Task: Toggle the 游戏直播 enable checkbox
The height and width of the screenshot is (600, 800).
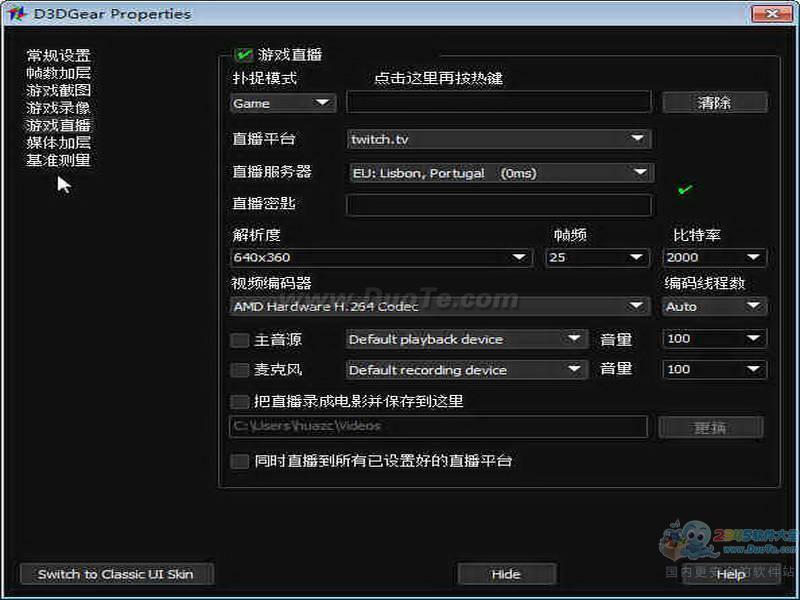Action: pyautogui.click(x=243, y=54)
